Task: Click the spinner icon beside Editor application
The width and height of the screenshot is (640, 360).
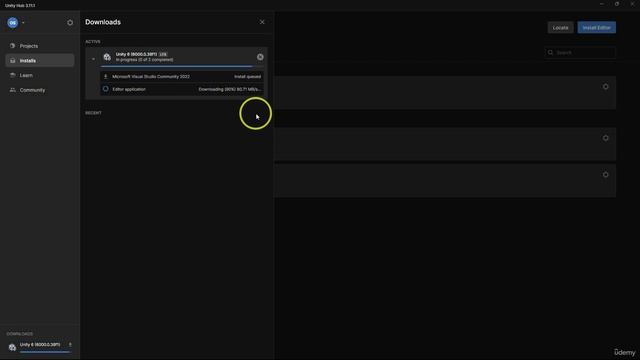Action: click(106, 89)
